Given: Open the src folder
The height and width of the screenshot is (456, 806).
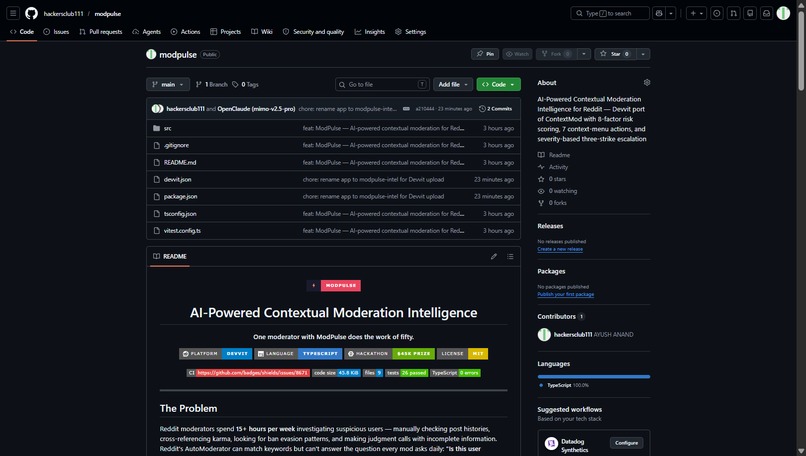Looking at the screenshot, I should pos(168,129).
